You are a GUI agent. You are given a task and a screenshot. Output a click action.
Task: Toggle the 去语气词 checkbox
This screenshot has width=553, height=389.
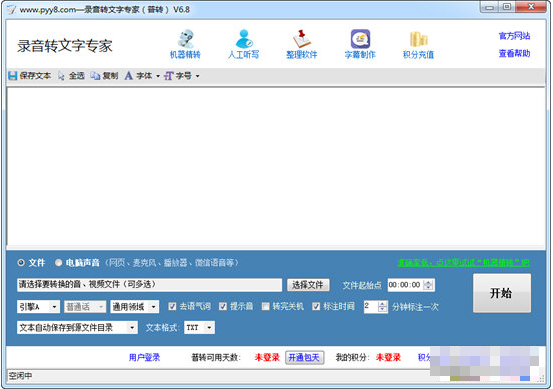[172, 306]
